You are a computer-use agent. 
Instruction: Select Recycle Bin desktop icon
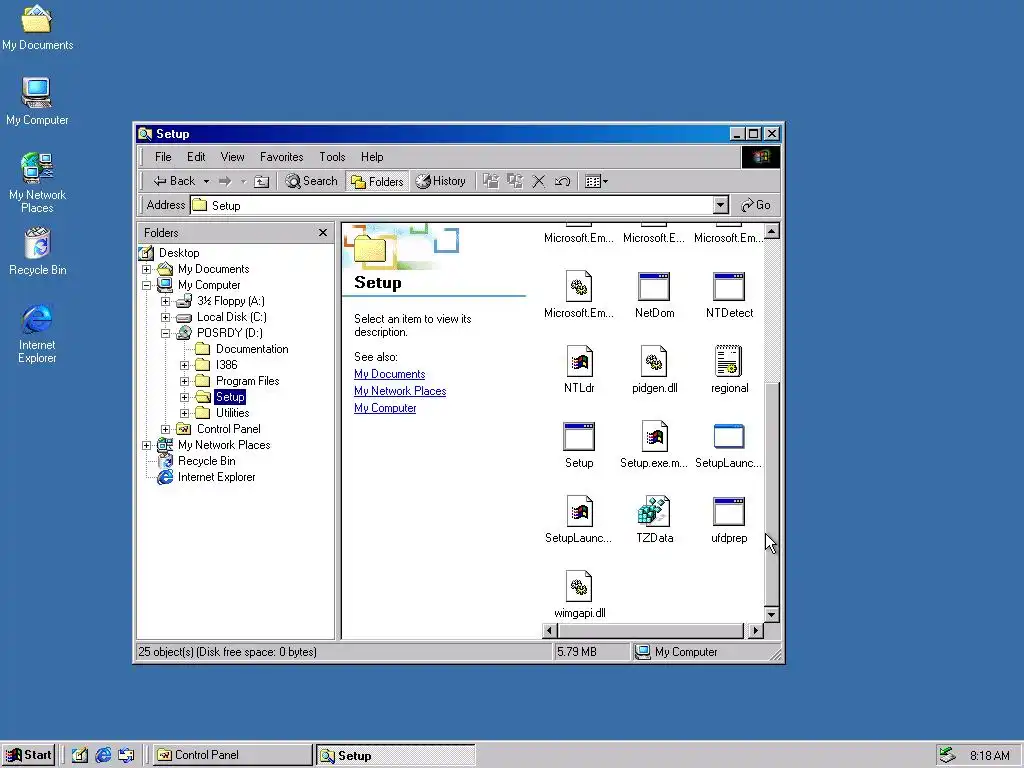(x=37, y=251)
